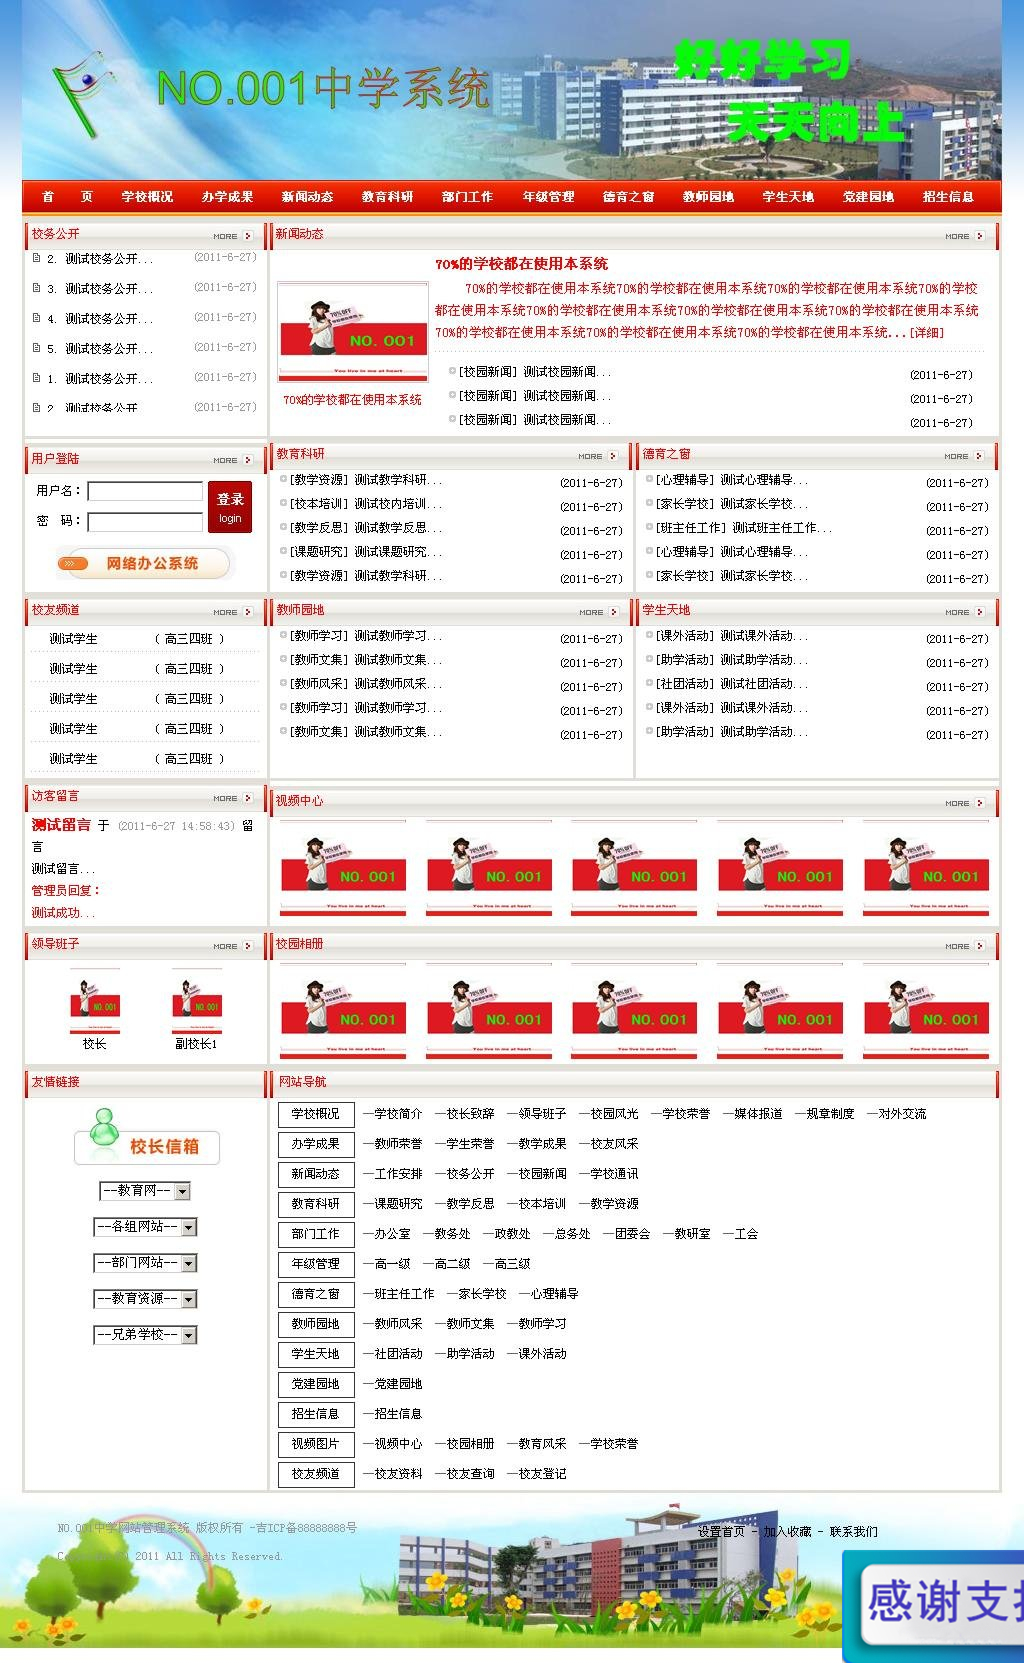Click the 测试留言 guestbook title

pos(61,825)
